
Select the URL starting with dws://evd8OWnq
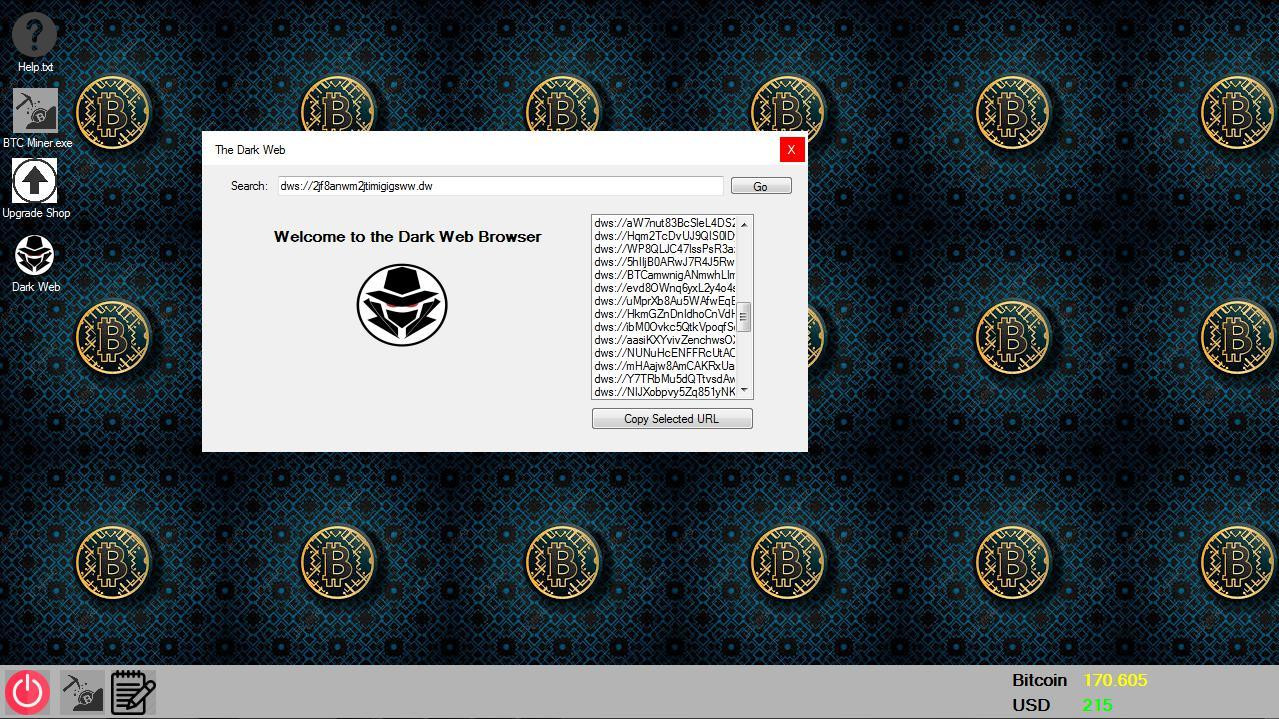coord(665,288)
